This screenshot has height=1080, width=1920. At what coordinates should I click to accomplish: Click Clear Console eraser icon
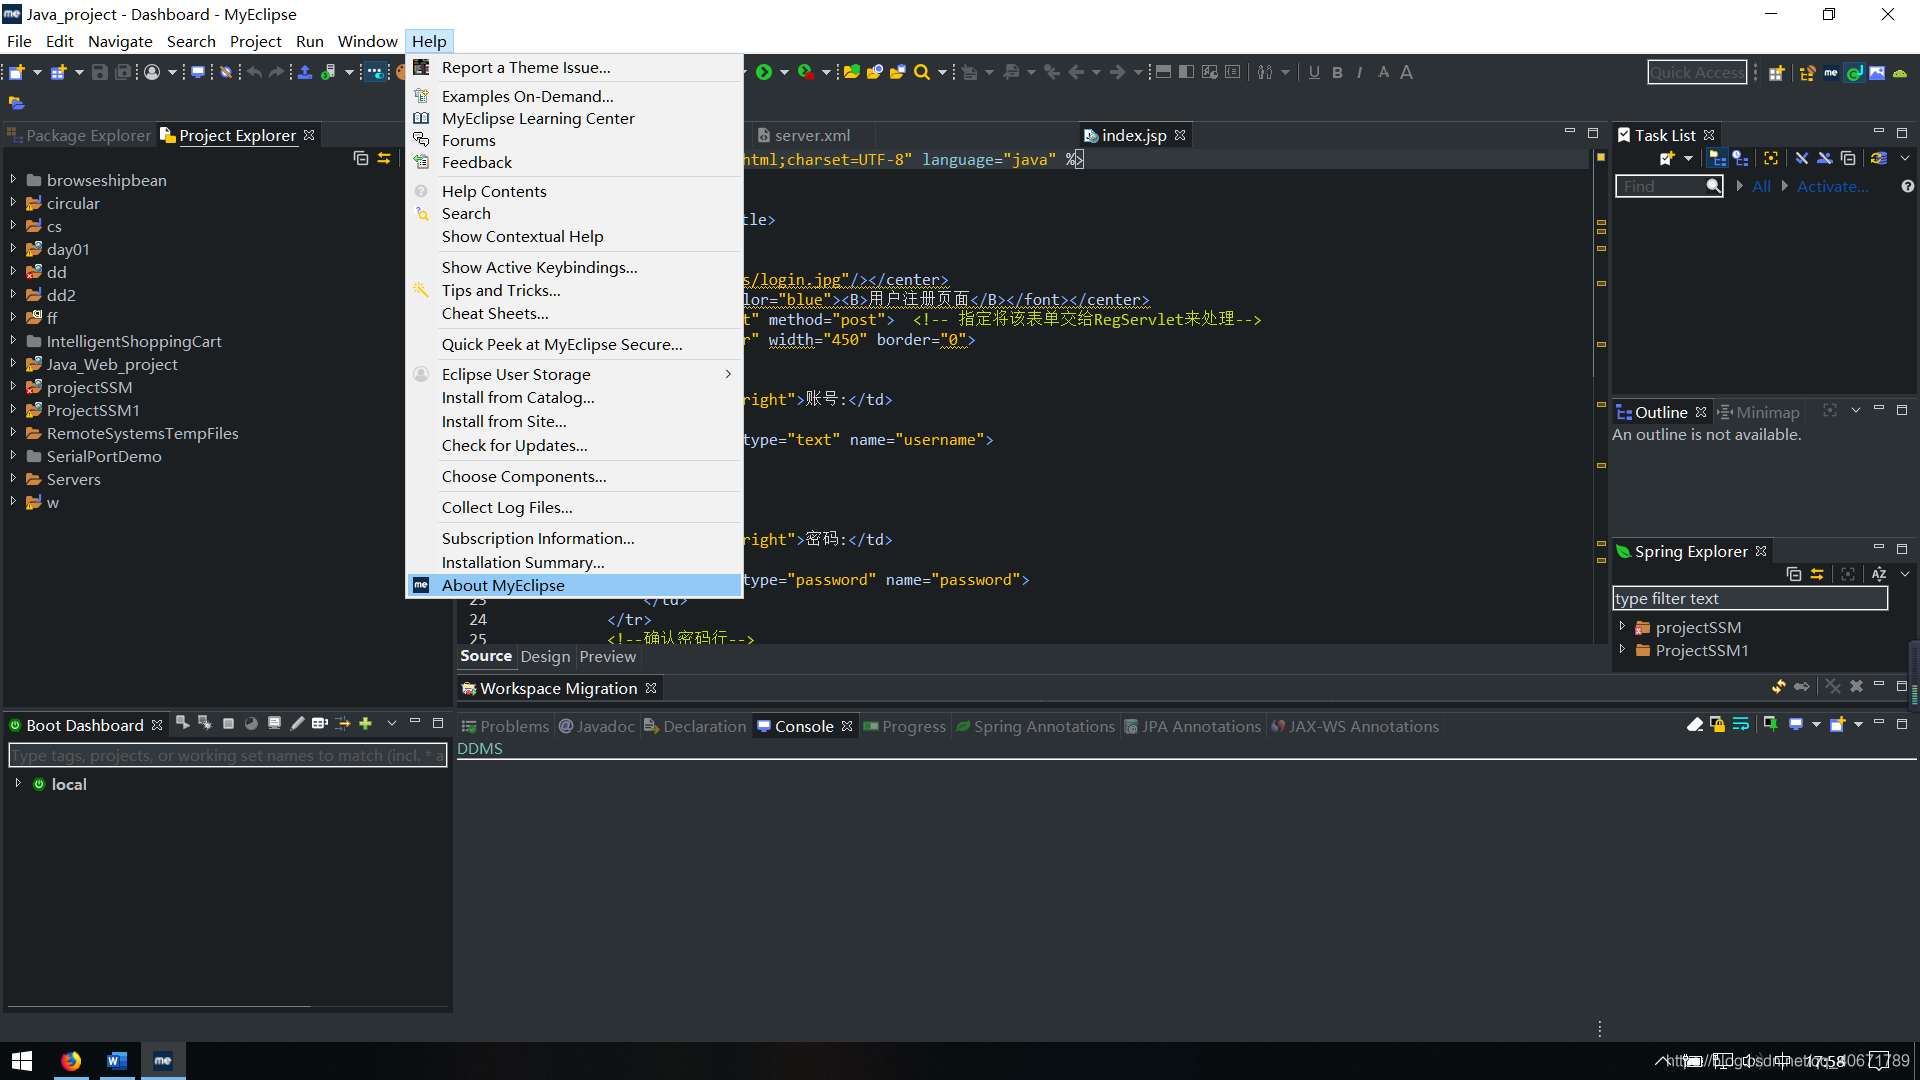click(x=1695, y=725)
